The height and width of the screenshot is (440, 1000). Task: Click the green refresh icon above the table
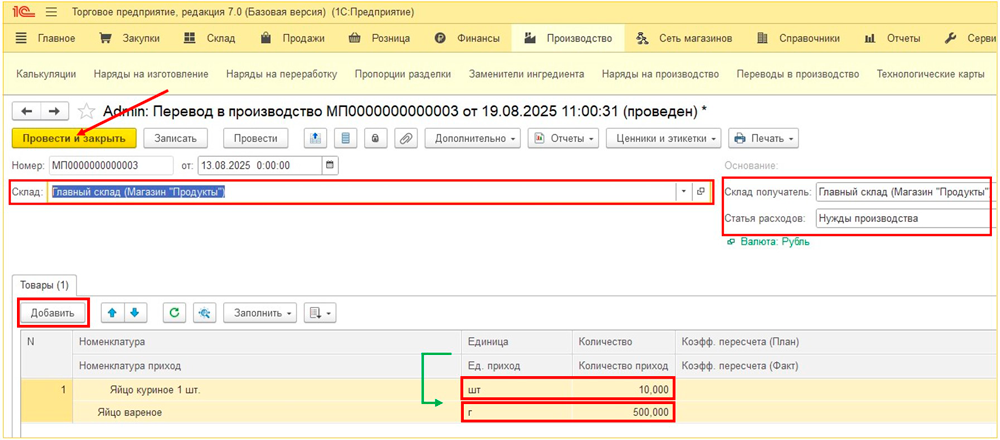point(175,313)
